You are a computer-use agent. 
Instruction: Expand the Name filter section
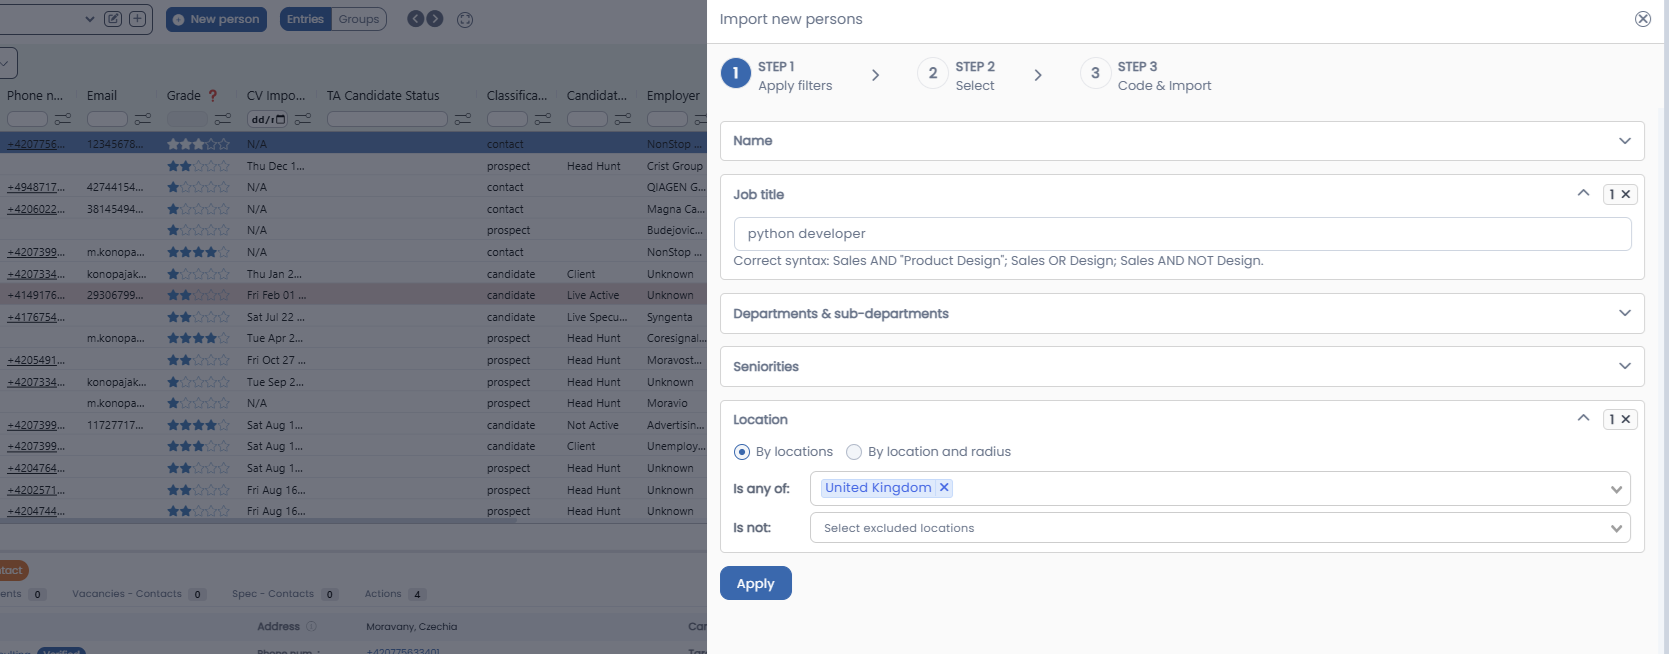(1181, 141)
